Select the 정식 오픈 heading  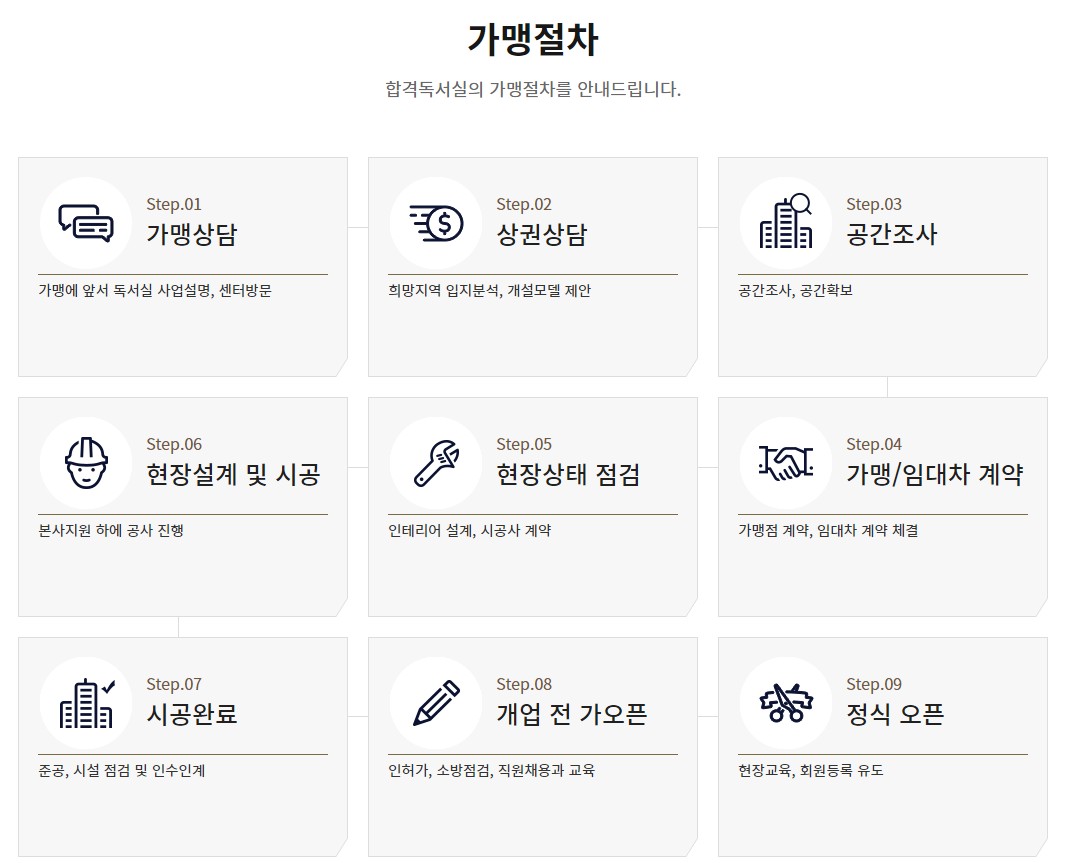pos(895,715)
